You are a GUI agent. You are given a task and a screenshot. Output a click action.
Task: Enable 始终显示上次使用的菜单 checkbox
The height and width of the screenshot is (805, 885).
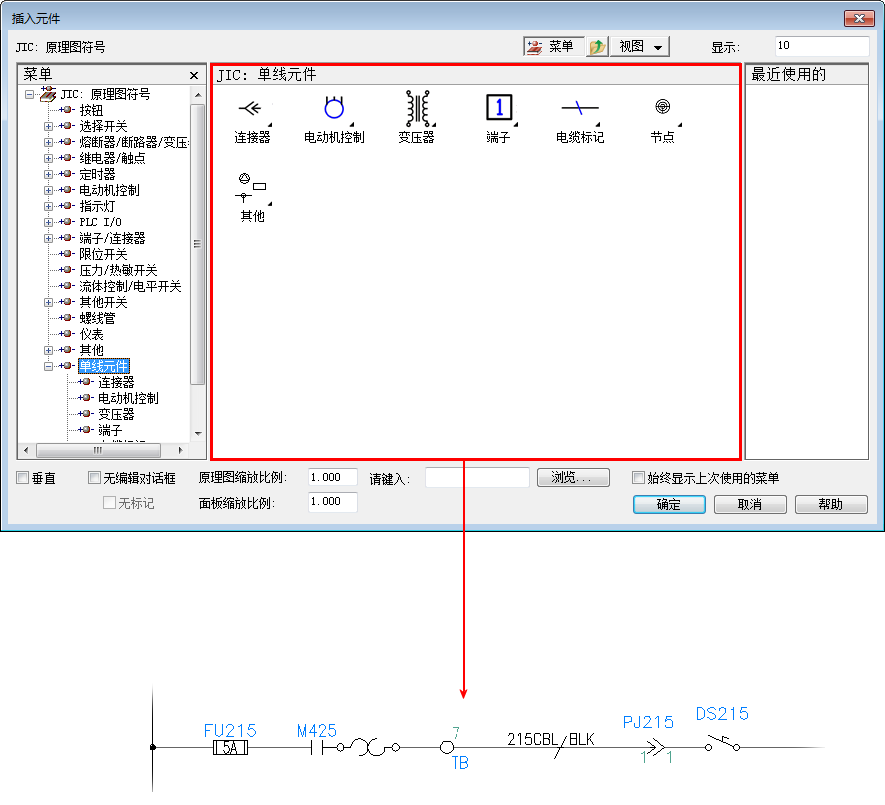click(x=638, y=478)
